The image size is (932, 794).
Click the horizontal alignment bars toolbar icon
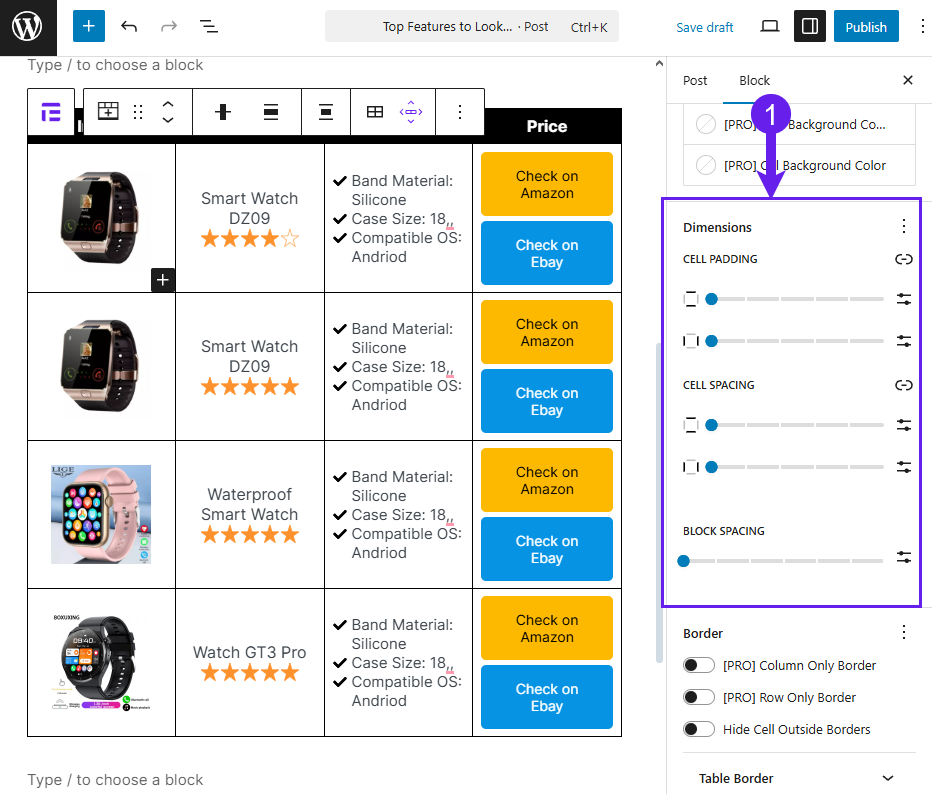[271, 112]
